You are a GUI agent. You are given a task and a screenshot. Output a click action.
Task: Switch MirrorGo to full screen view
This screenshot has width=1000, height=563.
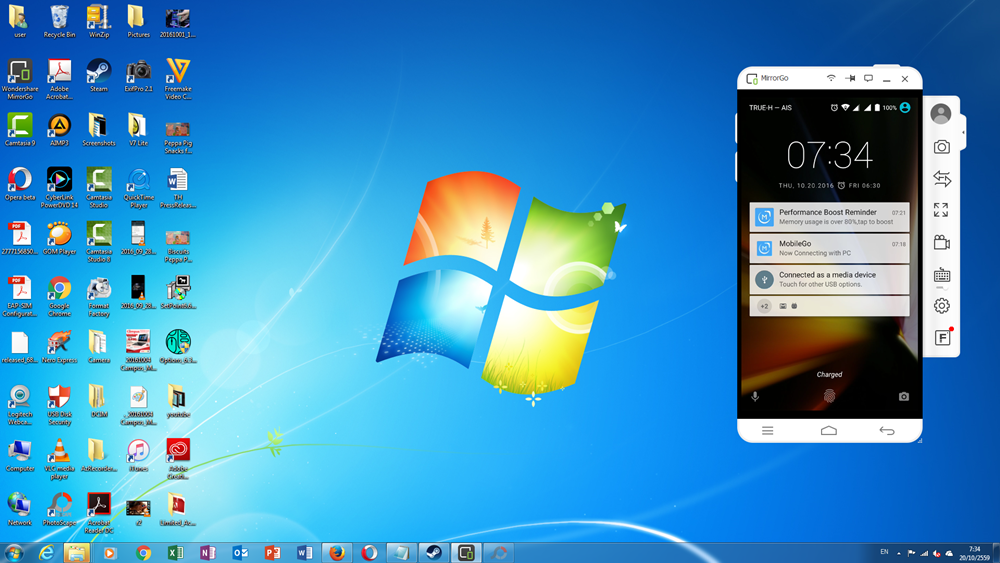coord(941,210)
